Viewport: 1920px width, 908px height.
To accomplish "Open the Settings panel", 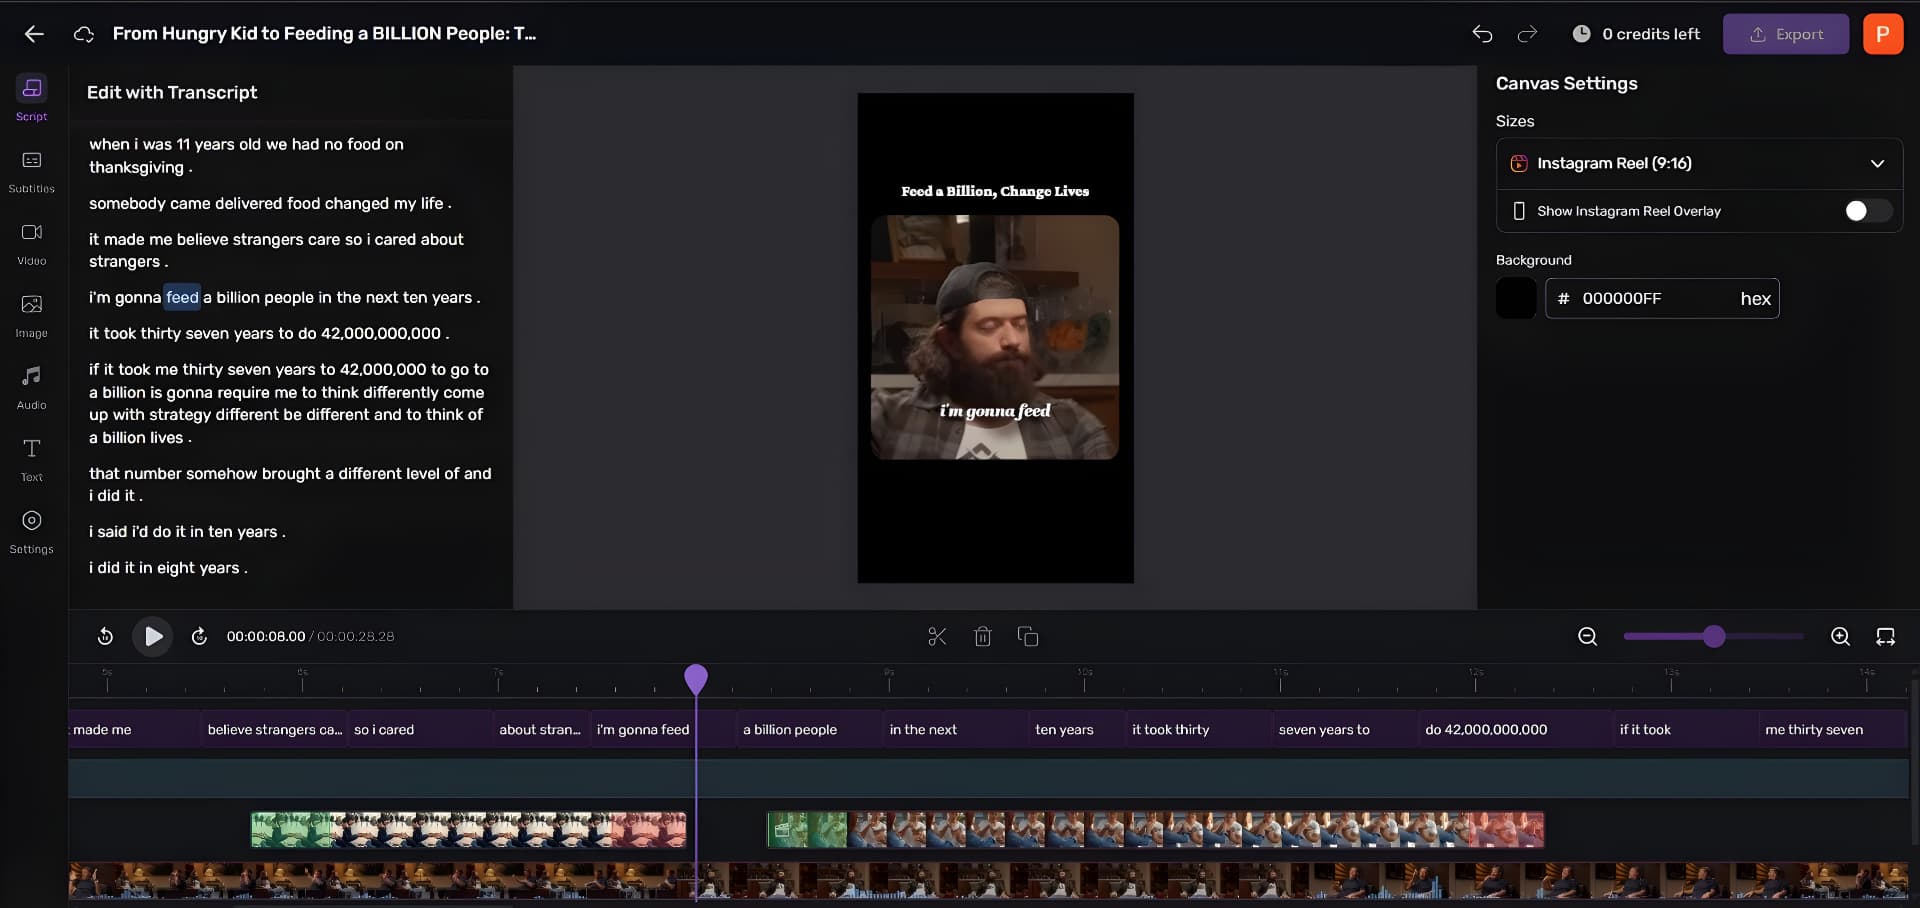I will coord(31,530).
